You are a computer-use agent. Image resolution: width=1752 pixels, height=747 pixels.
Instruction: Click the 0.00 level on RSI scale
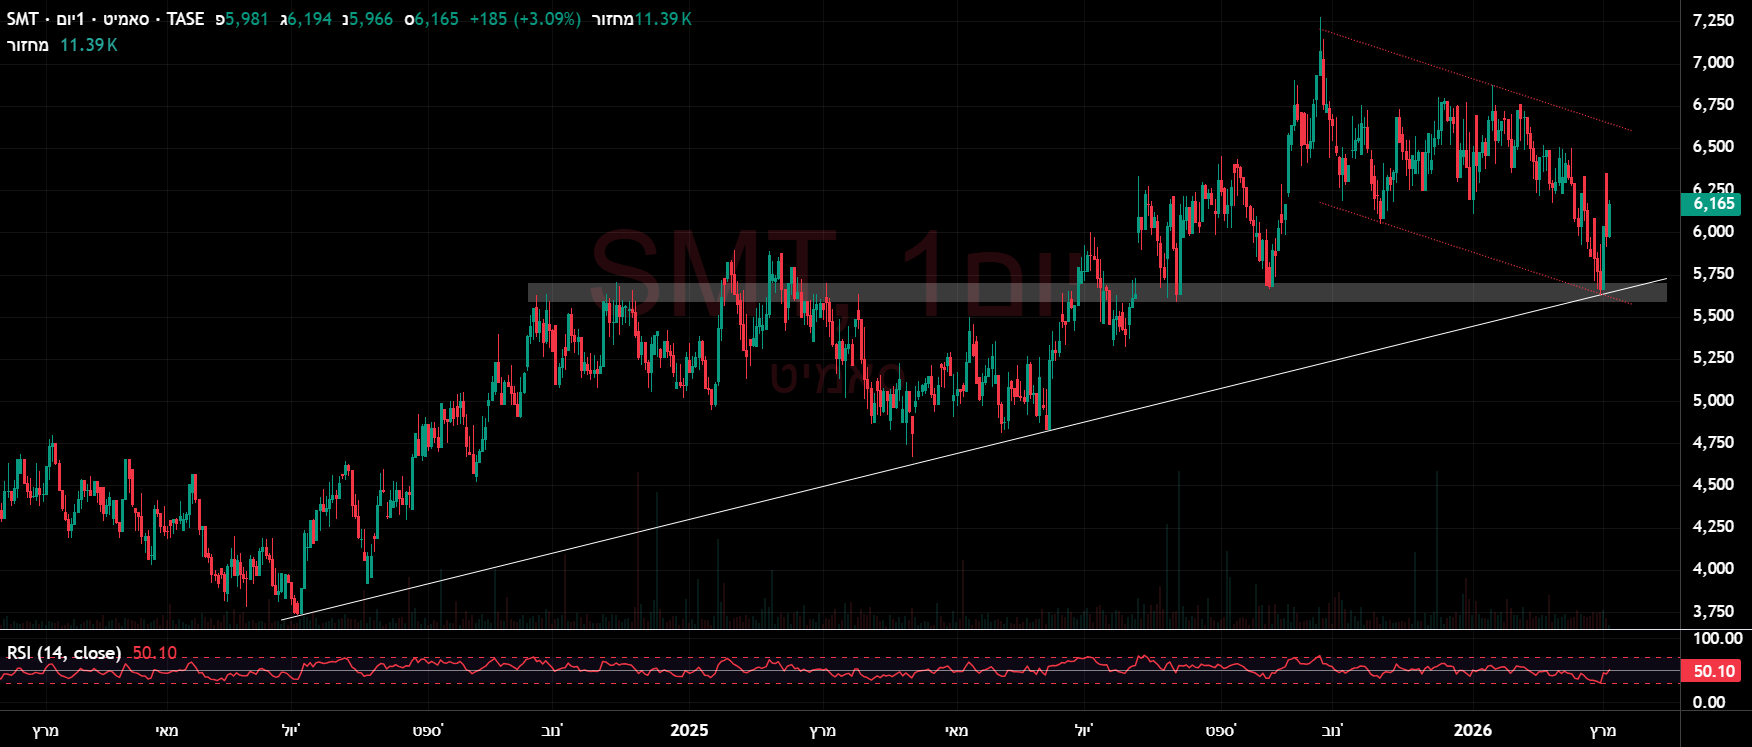coord(1709,702)
